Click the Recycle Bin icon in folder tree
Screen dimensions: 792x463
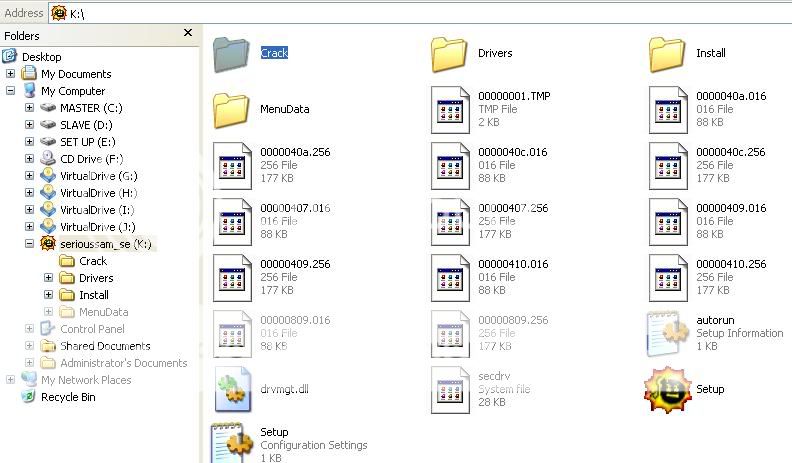pyautogui.click(x=29, y=396)
